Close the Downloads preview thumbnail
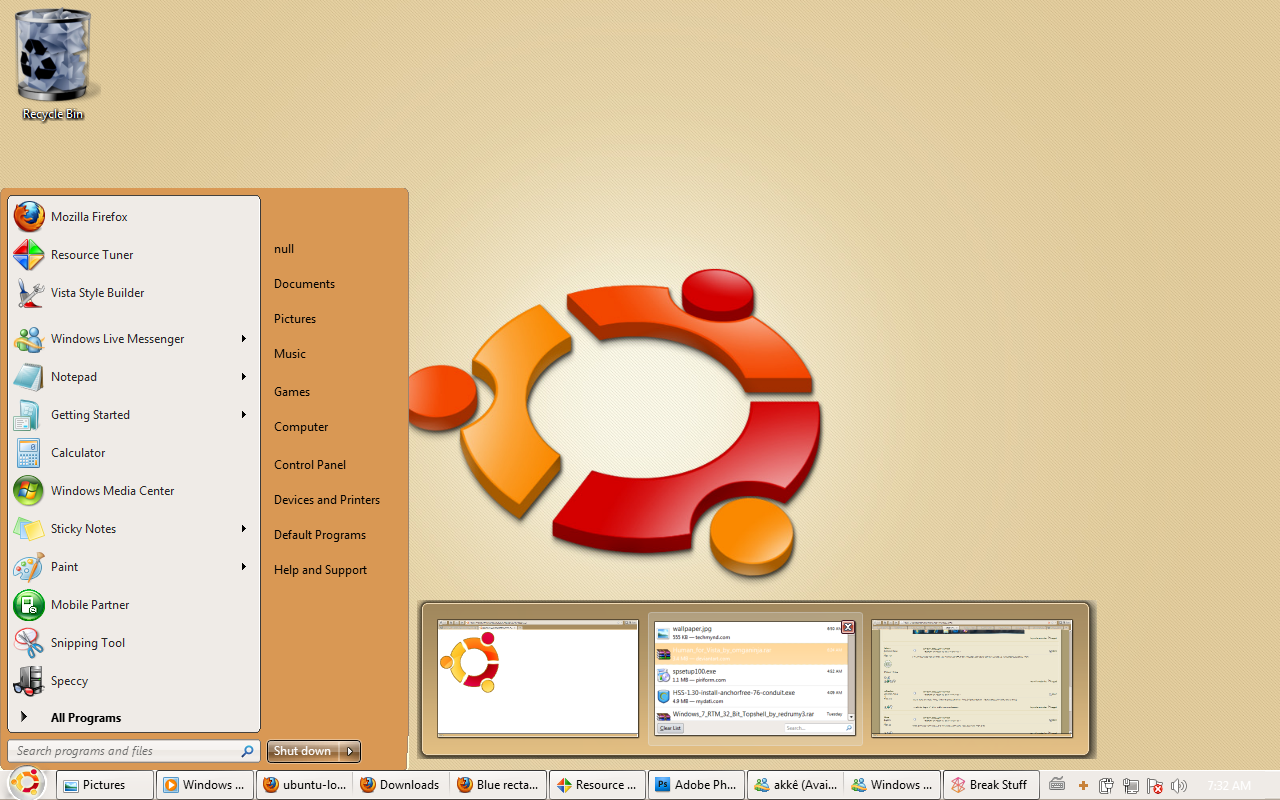The width and height of the screenshot is (1280, 800). coord(848,627)
